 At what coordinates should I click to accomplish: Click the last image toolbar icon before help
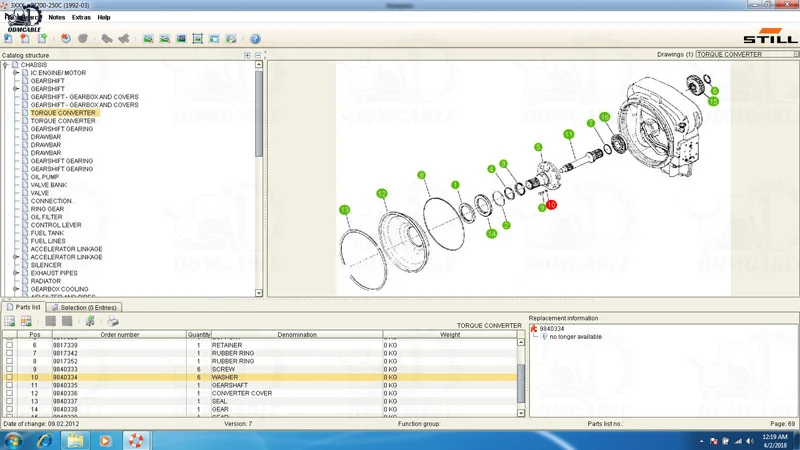pos(231,39)
